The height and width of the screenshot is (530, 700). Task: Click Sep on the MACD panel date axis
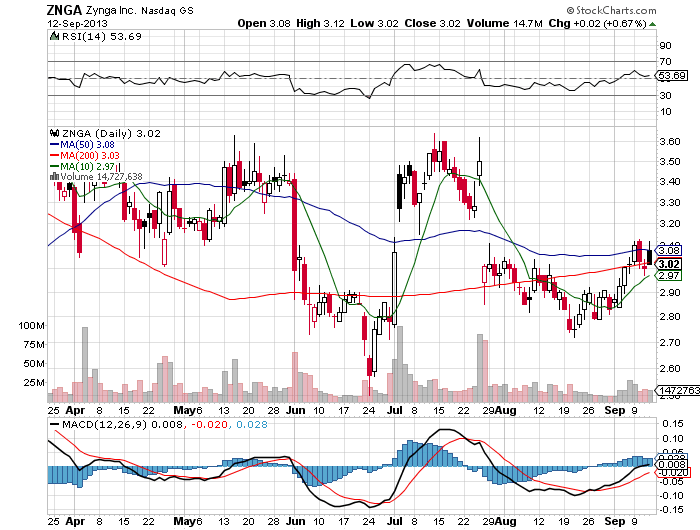tap(615, 521)
